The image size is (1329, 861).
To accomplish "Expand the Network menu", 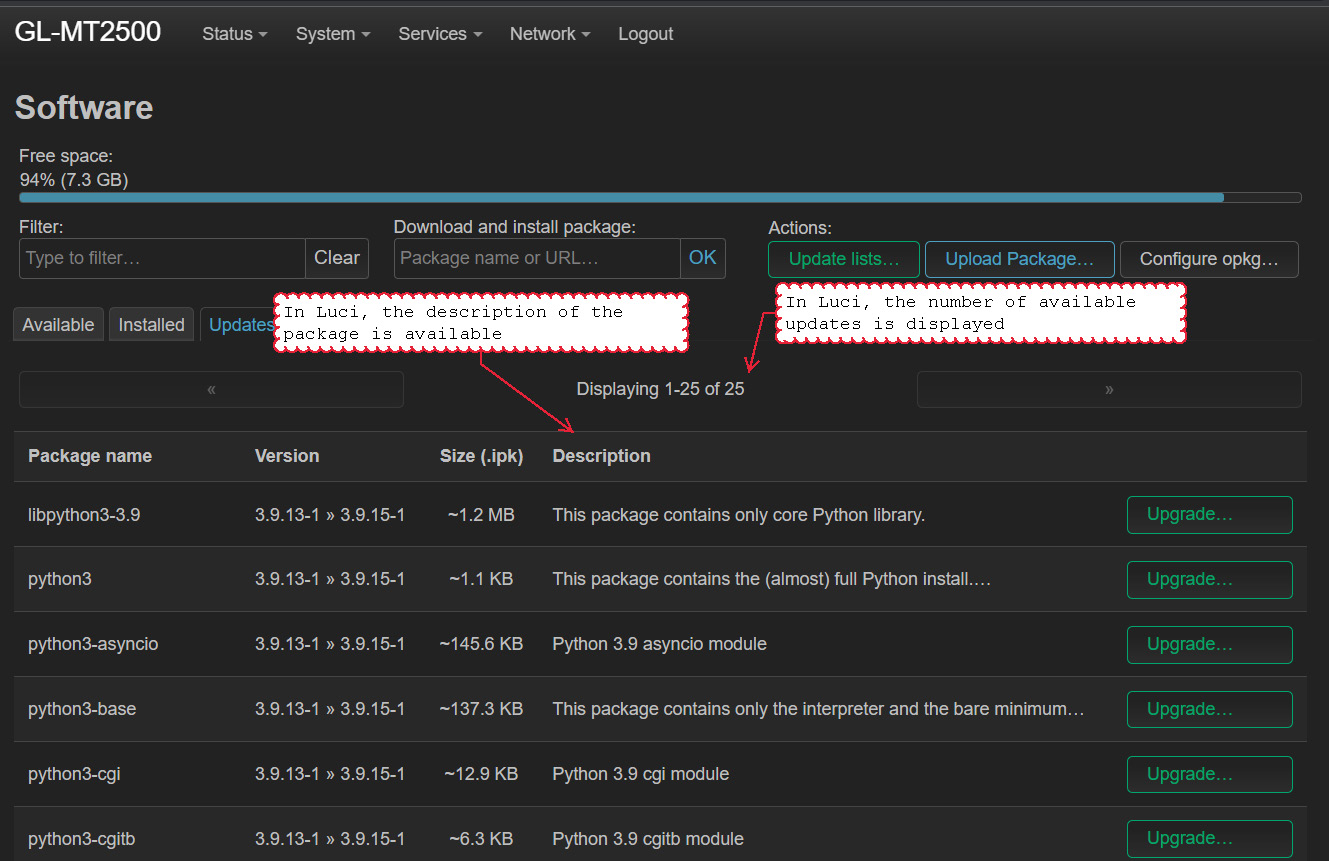I will (550, 34).
